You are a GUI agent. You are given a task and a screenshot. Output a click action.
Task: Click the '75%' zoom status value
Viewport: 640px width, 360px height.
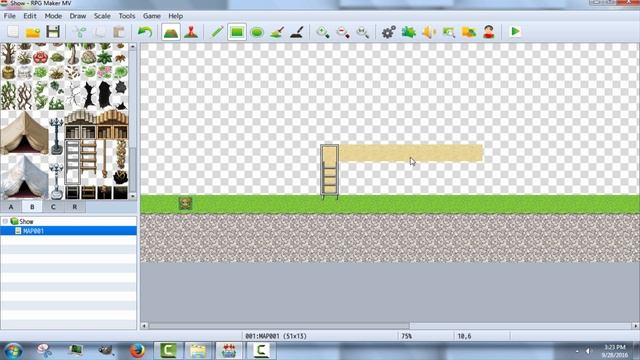click(x=407, y=336)
